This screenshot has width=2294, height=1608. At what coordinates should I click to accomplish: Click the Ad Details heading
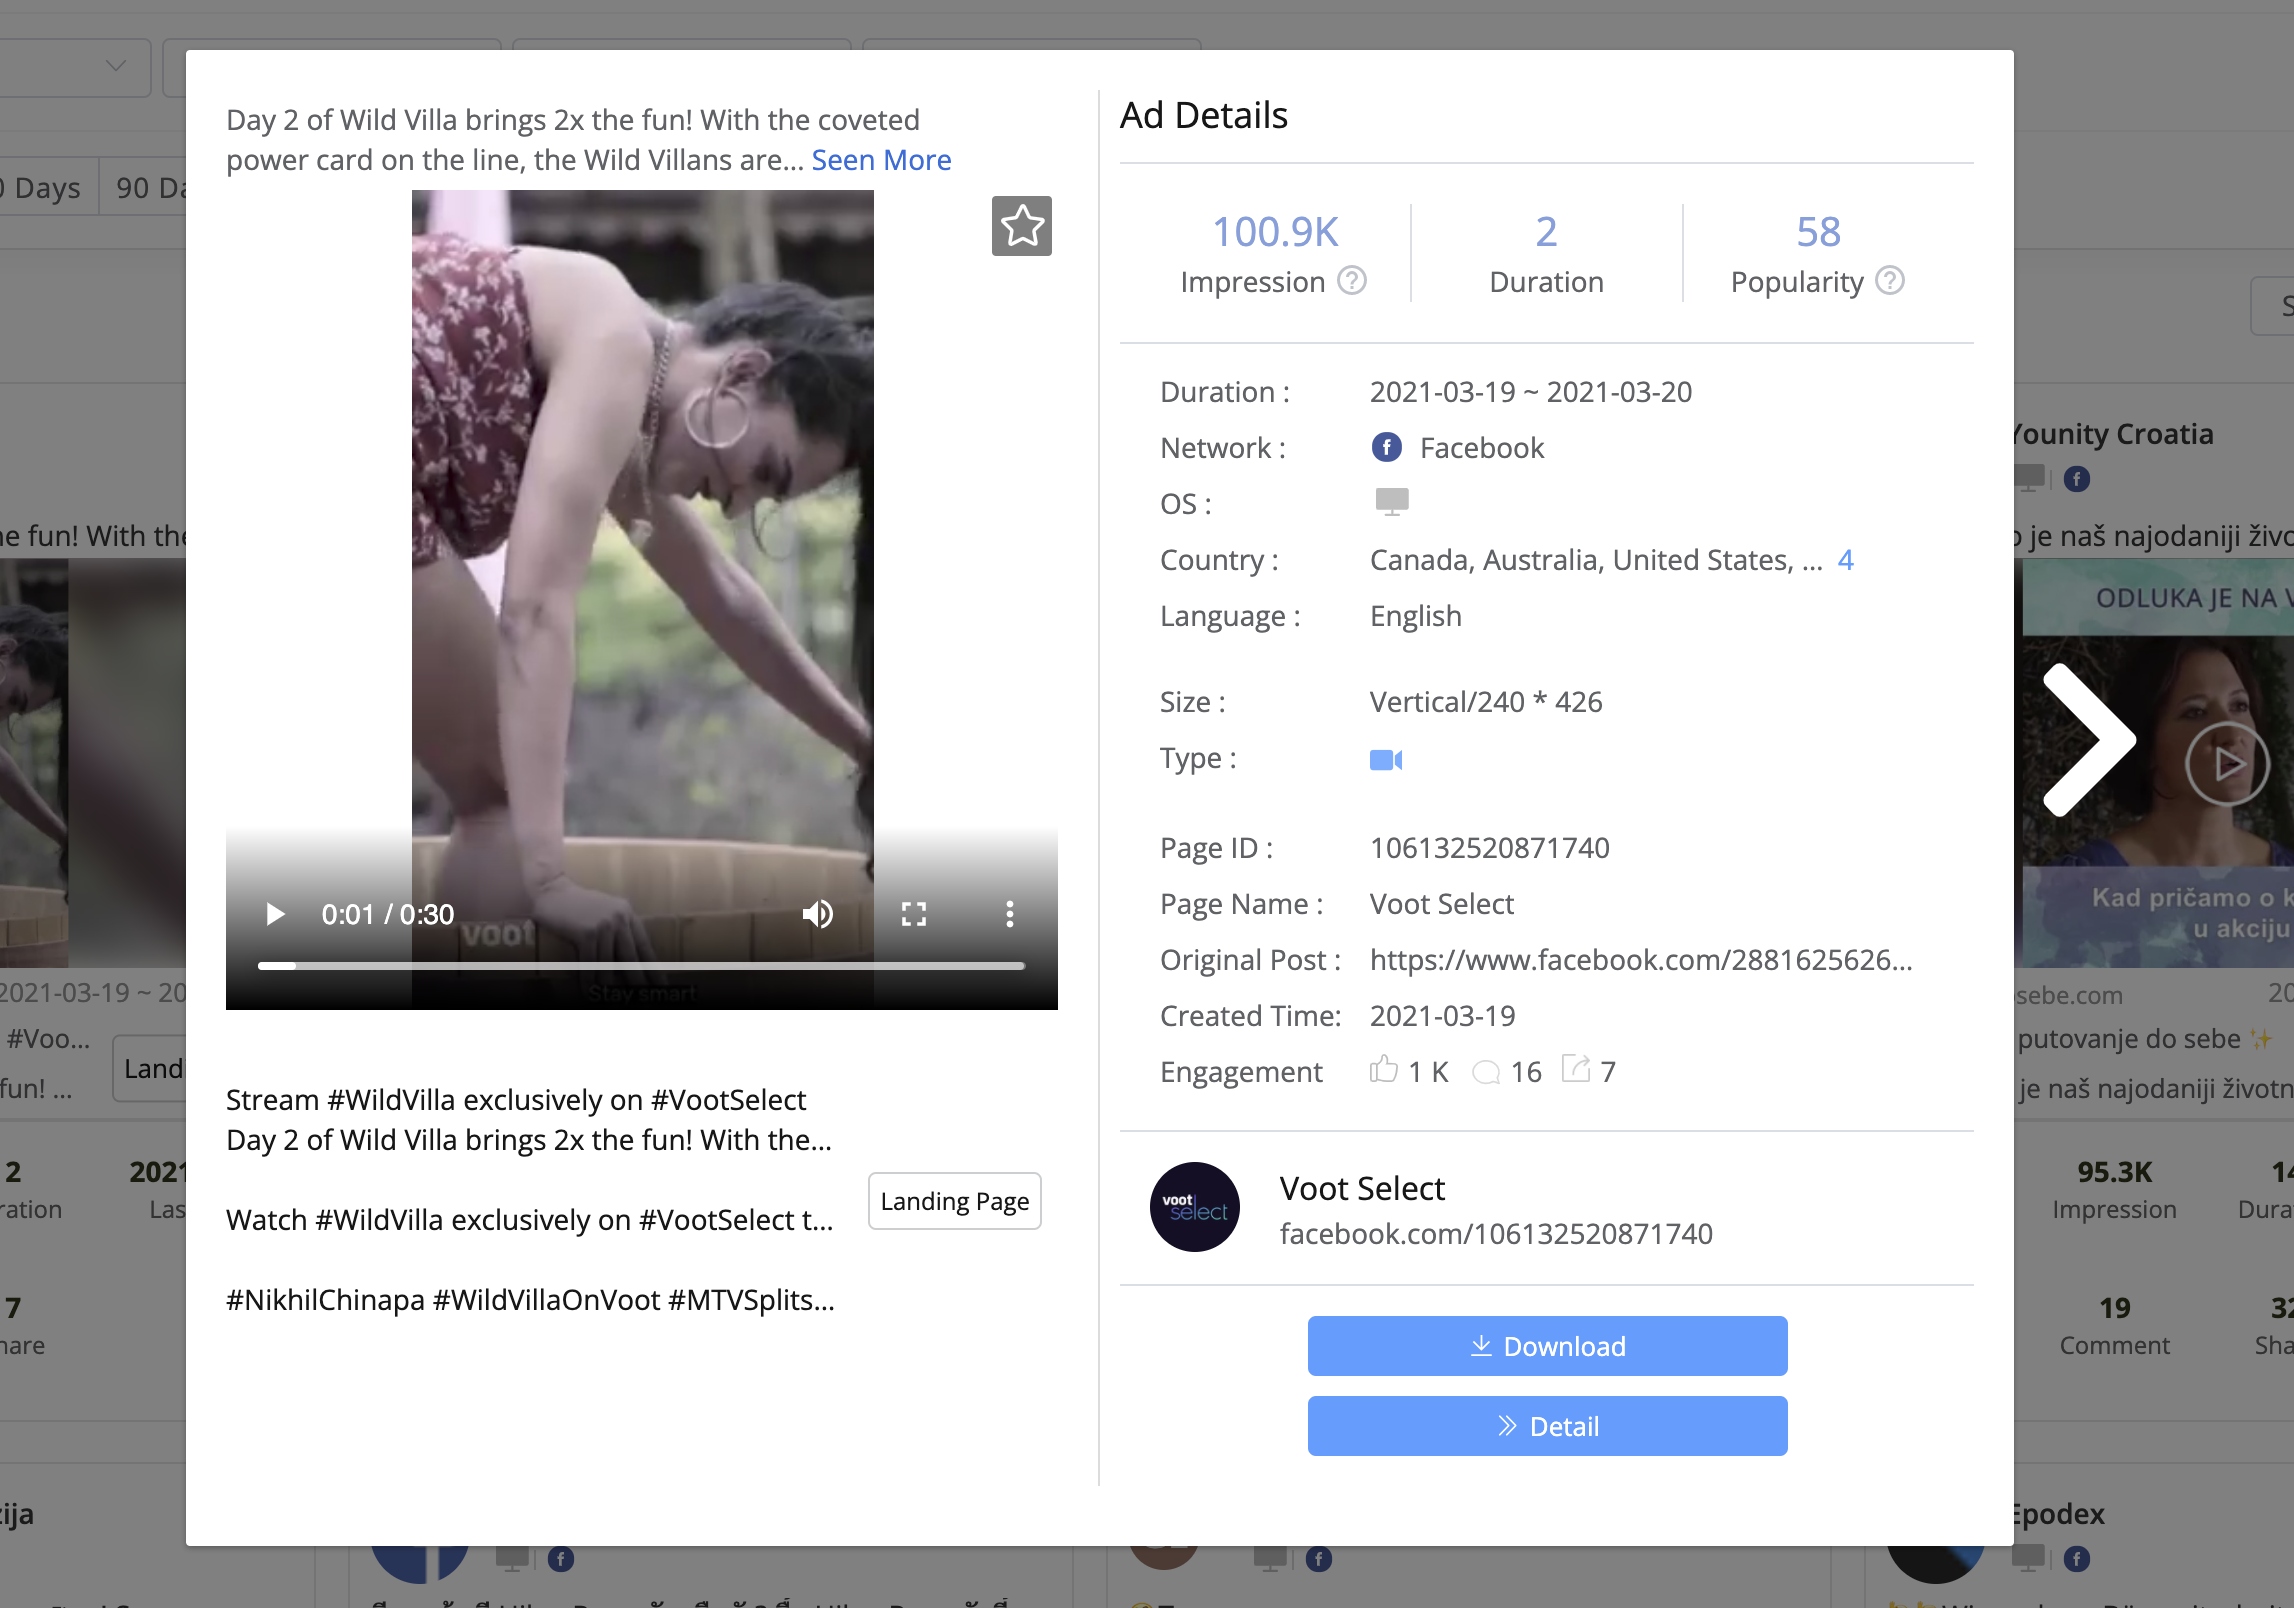(x=1204, y=115)
